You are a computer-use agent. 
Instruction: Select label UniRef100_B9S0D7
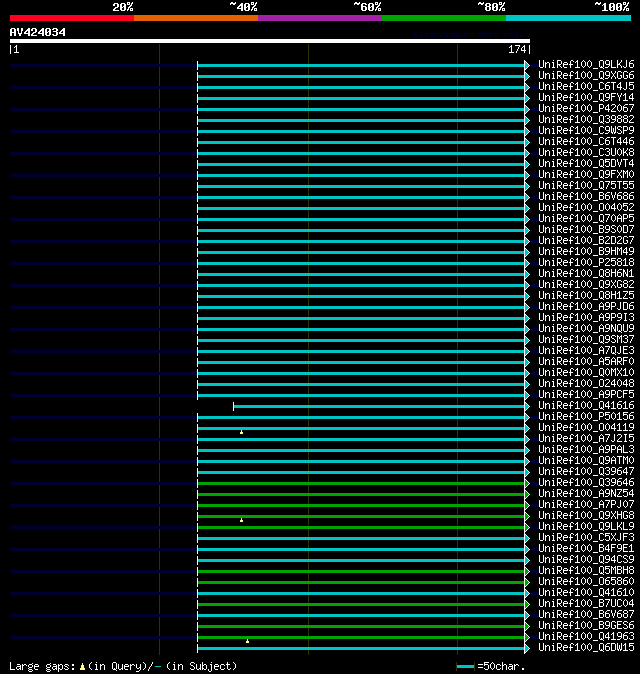pyautogui.click(x=586, y=230)
